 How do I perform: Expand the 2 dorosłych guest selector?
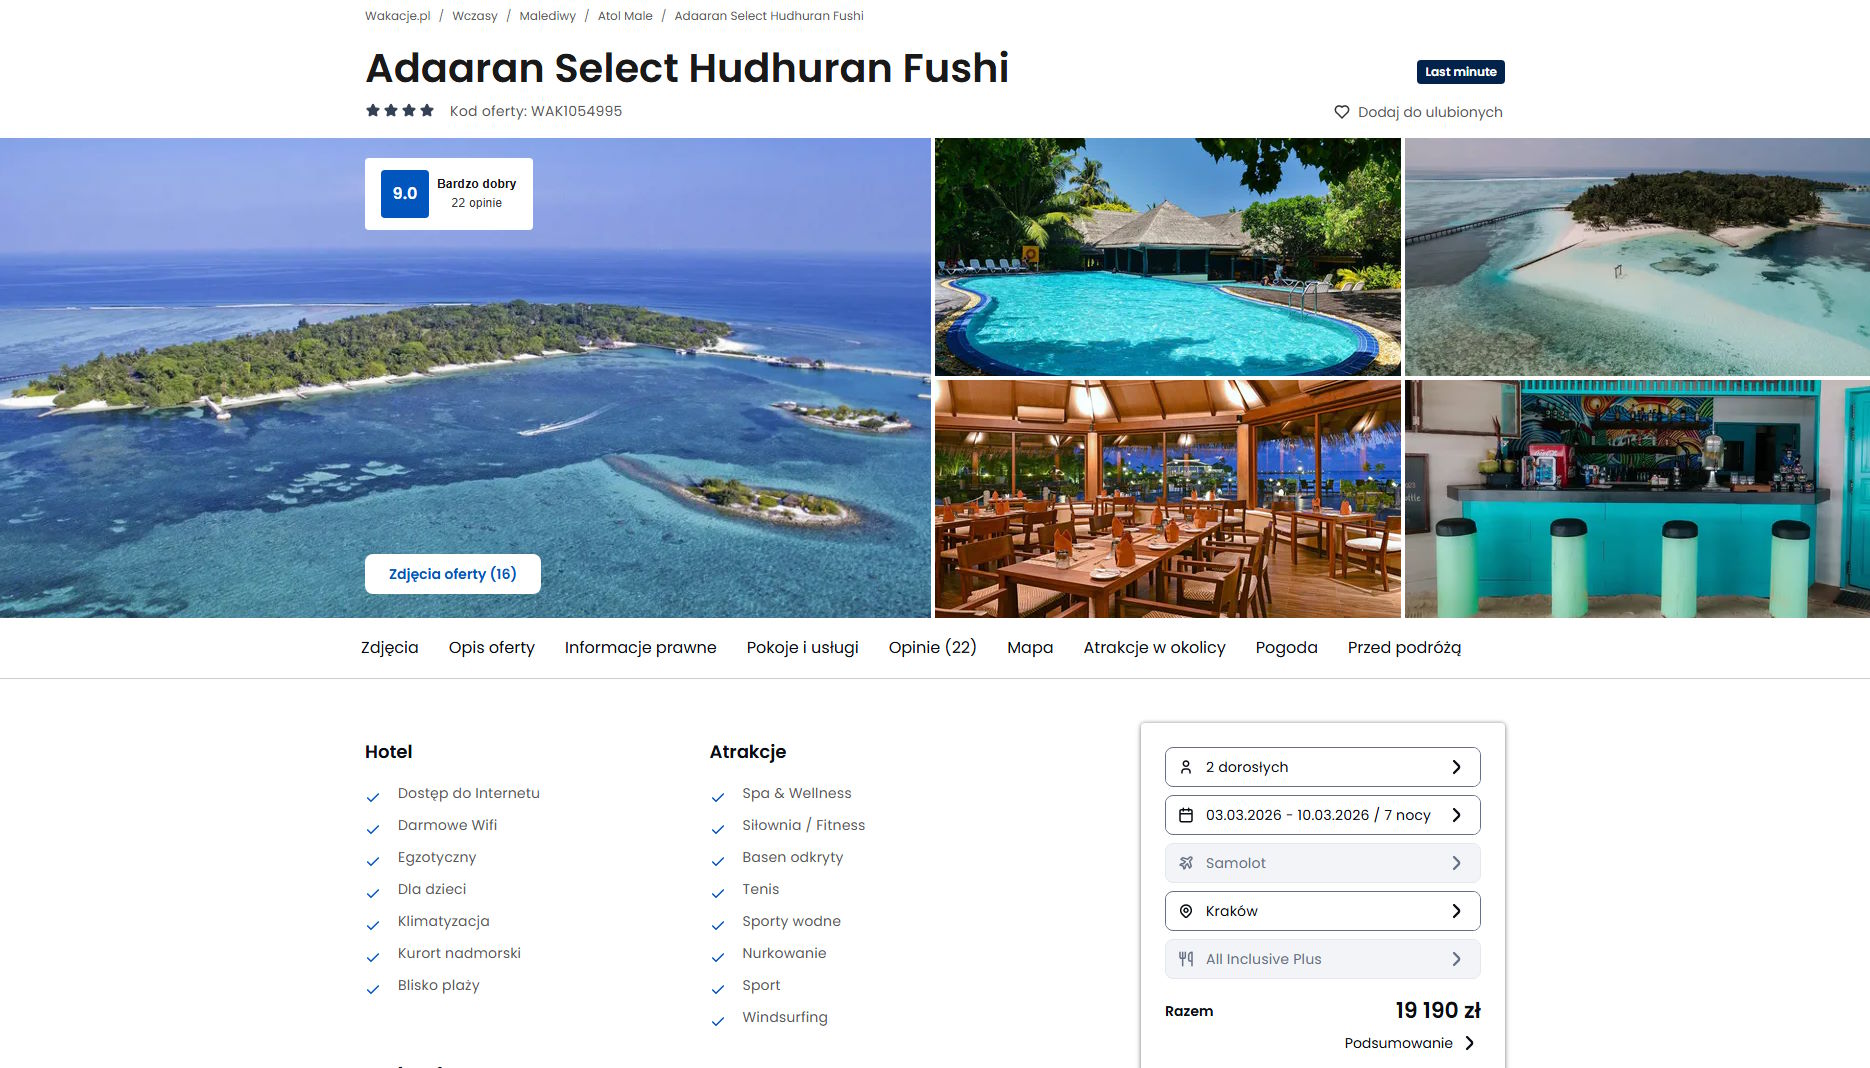pyautogui.click(x=1322, y=767)
